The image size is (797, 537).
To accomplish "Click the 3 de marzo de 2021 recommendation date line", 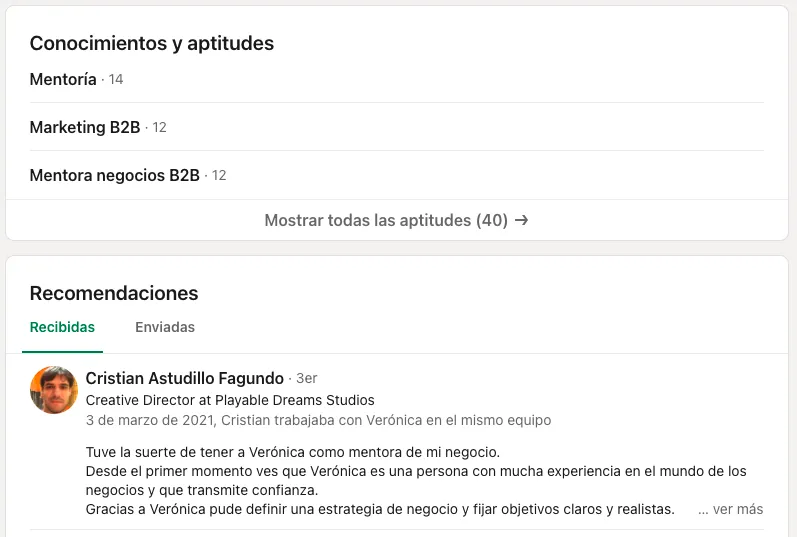I will pyautogui.click(x=318, y=421).
